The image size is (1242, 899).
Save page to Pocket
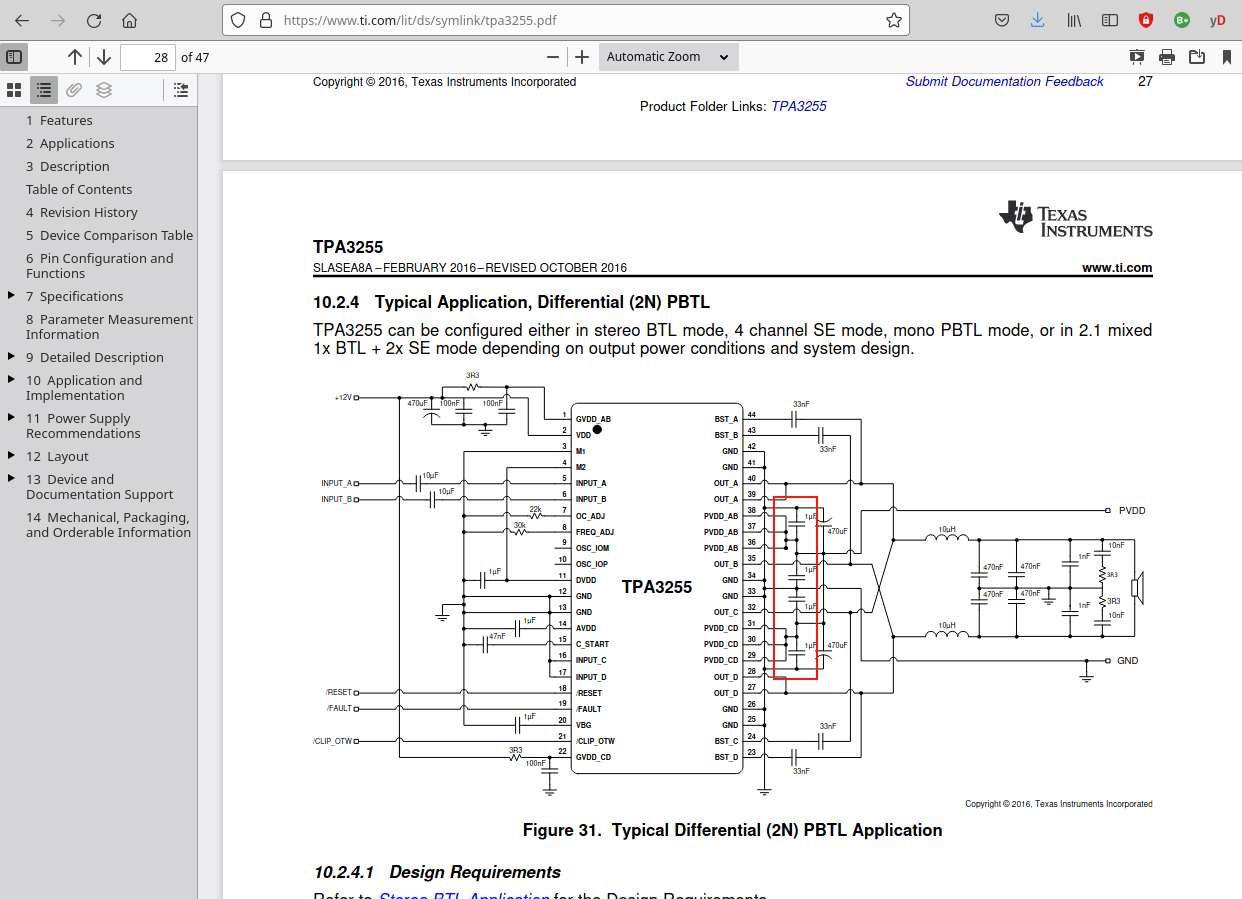[1002, 20]
